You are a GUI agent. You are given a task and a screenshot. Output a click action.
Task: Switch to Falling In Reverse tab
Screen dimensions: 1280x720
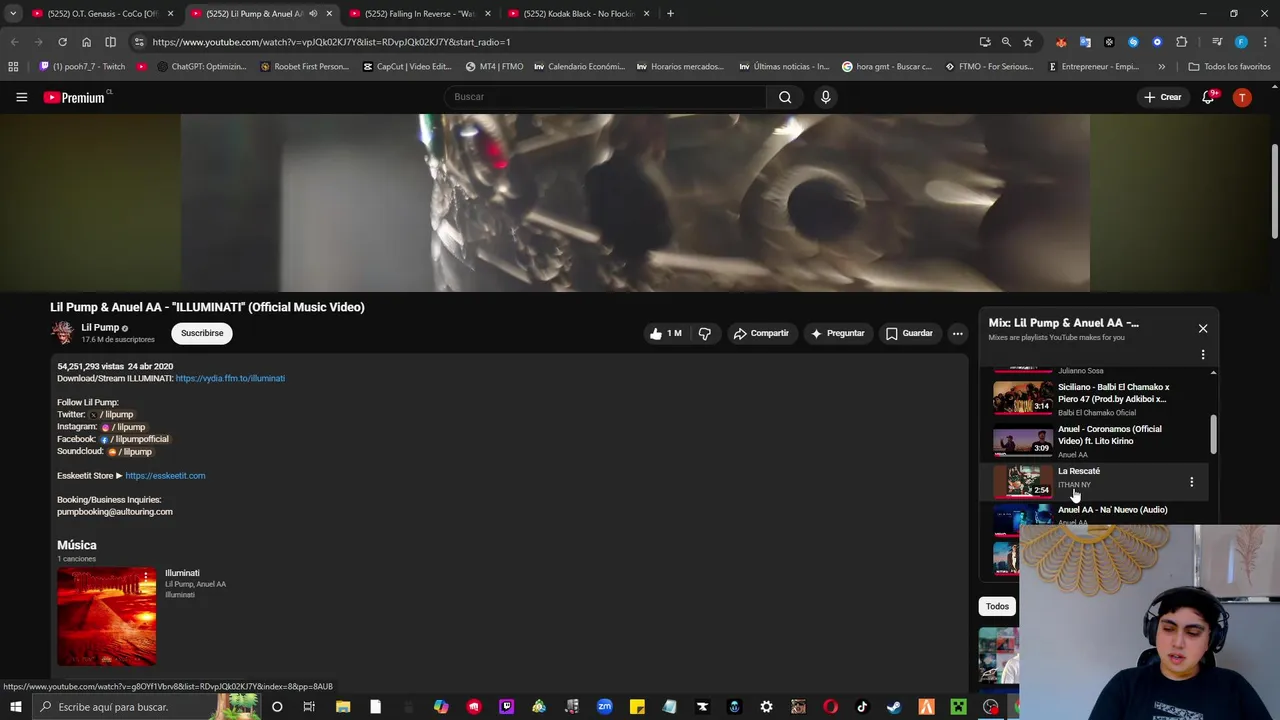pyautogui.click(x=420, y=14)
